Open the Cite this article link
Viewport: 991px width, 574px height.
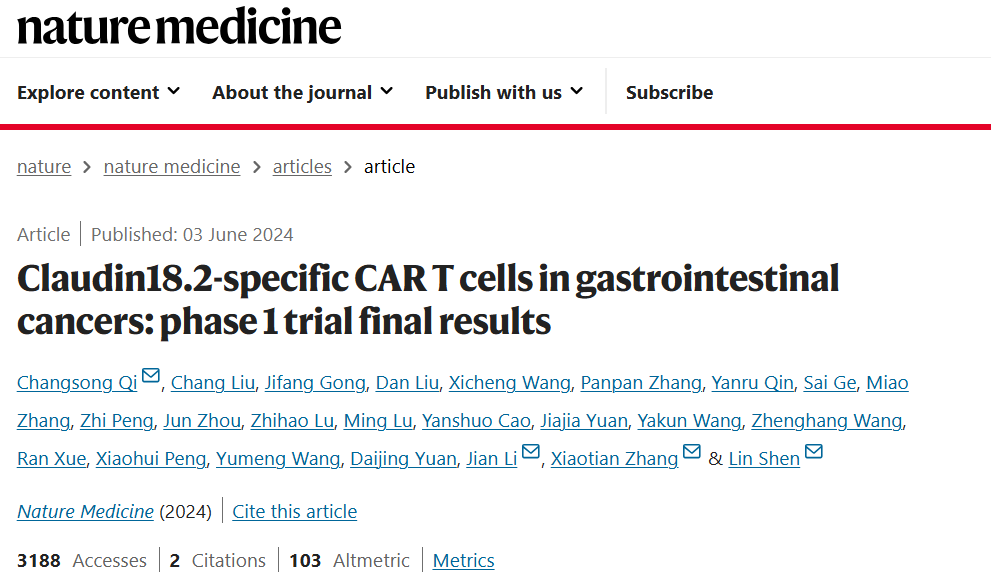[295, 511]
